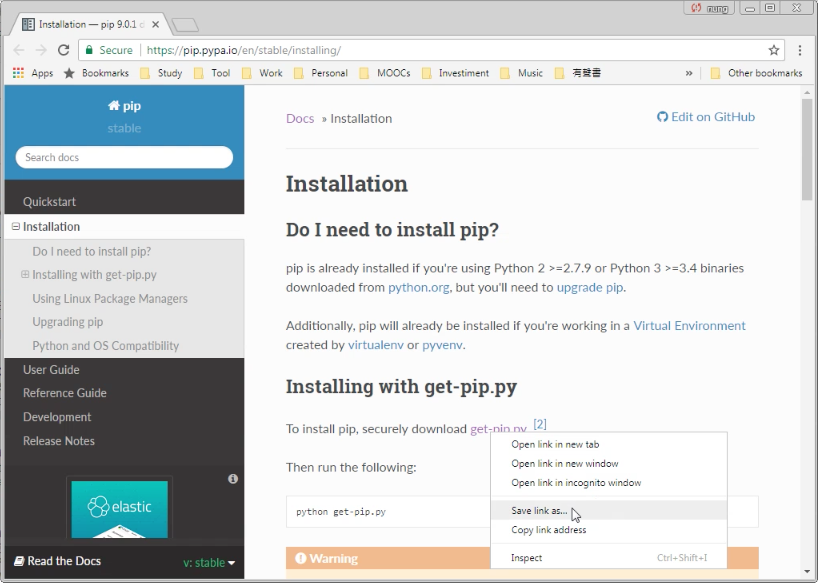This screenshot has width=818, height=583.
Task: Click the stable version label under pip
Action: click(124, 128)
